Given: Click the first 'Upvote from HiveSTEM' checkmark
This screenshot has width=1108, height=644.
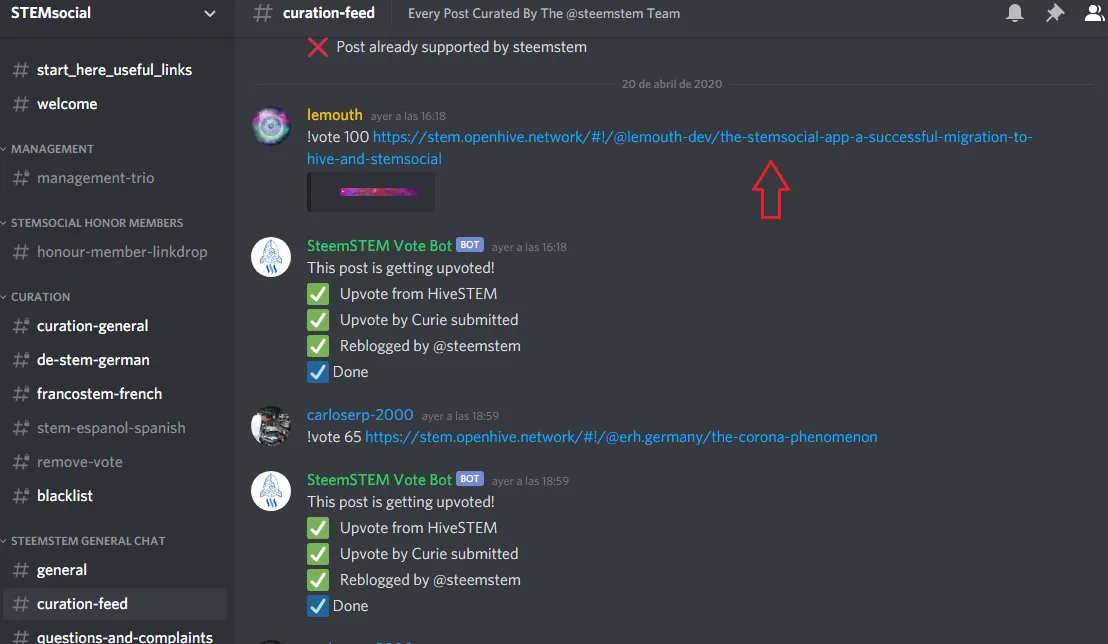Looking at the screenshot, I should tap(318, 294).
